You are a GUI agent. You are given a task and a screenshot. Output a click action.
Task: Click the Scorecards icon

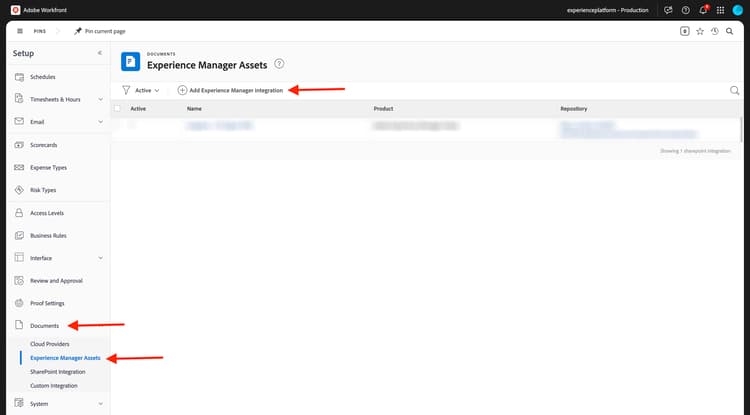point(19,145)
